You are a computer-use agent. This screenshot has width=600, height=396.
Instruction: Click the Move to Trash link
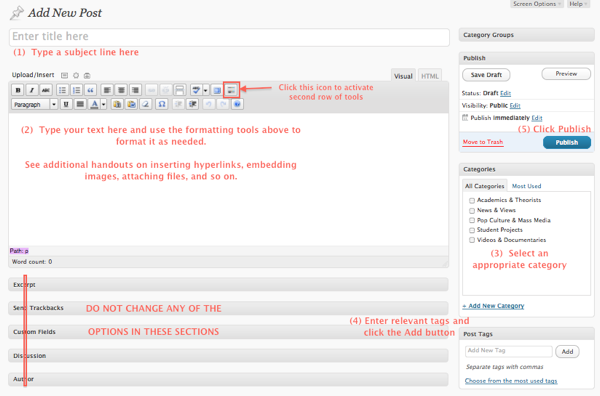(x=483, y=142)
